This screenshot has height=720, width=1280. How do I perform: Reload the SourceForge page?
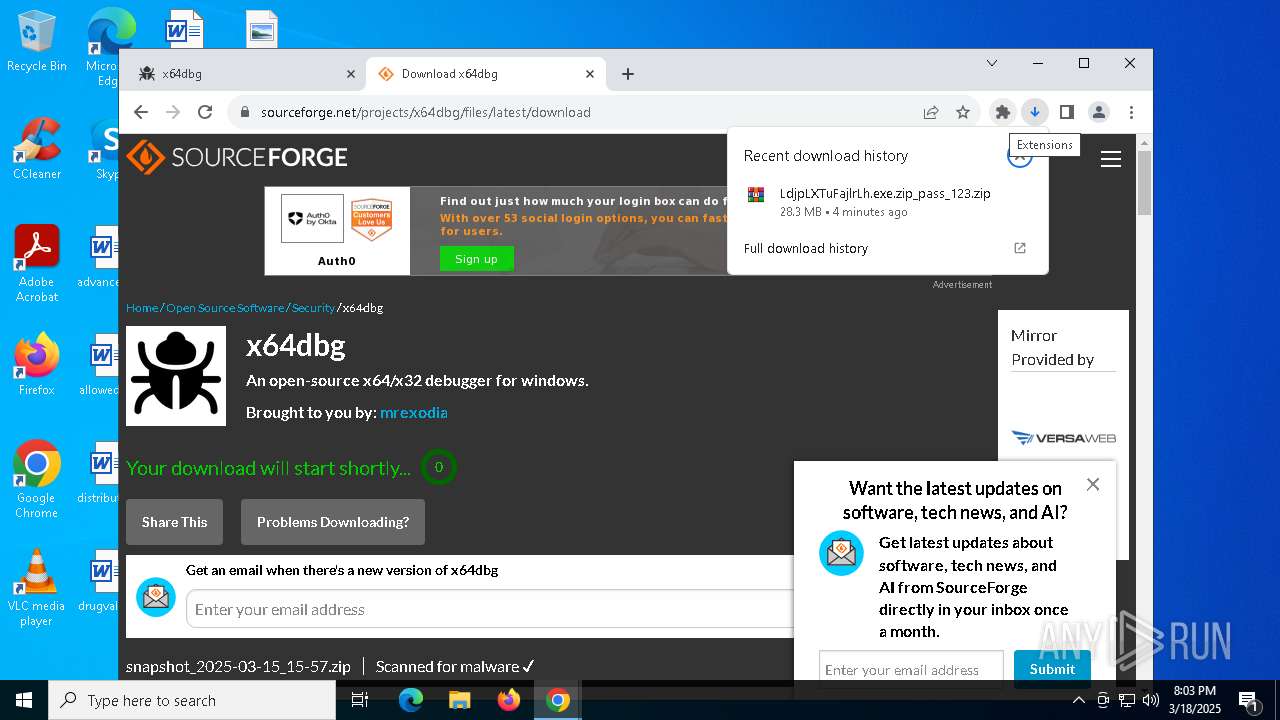(205, 112)
